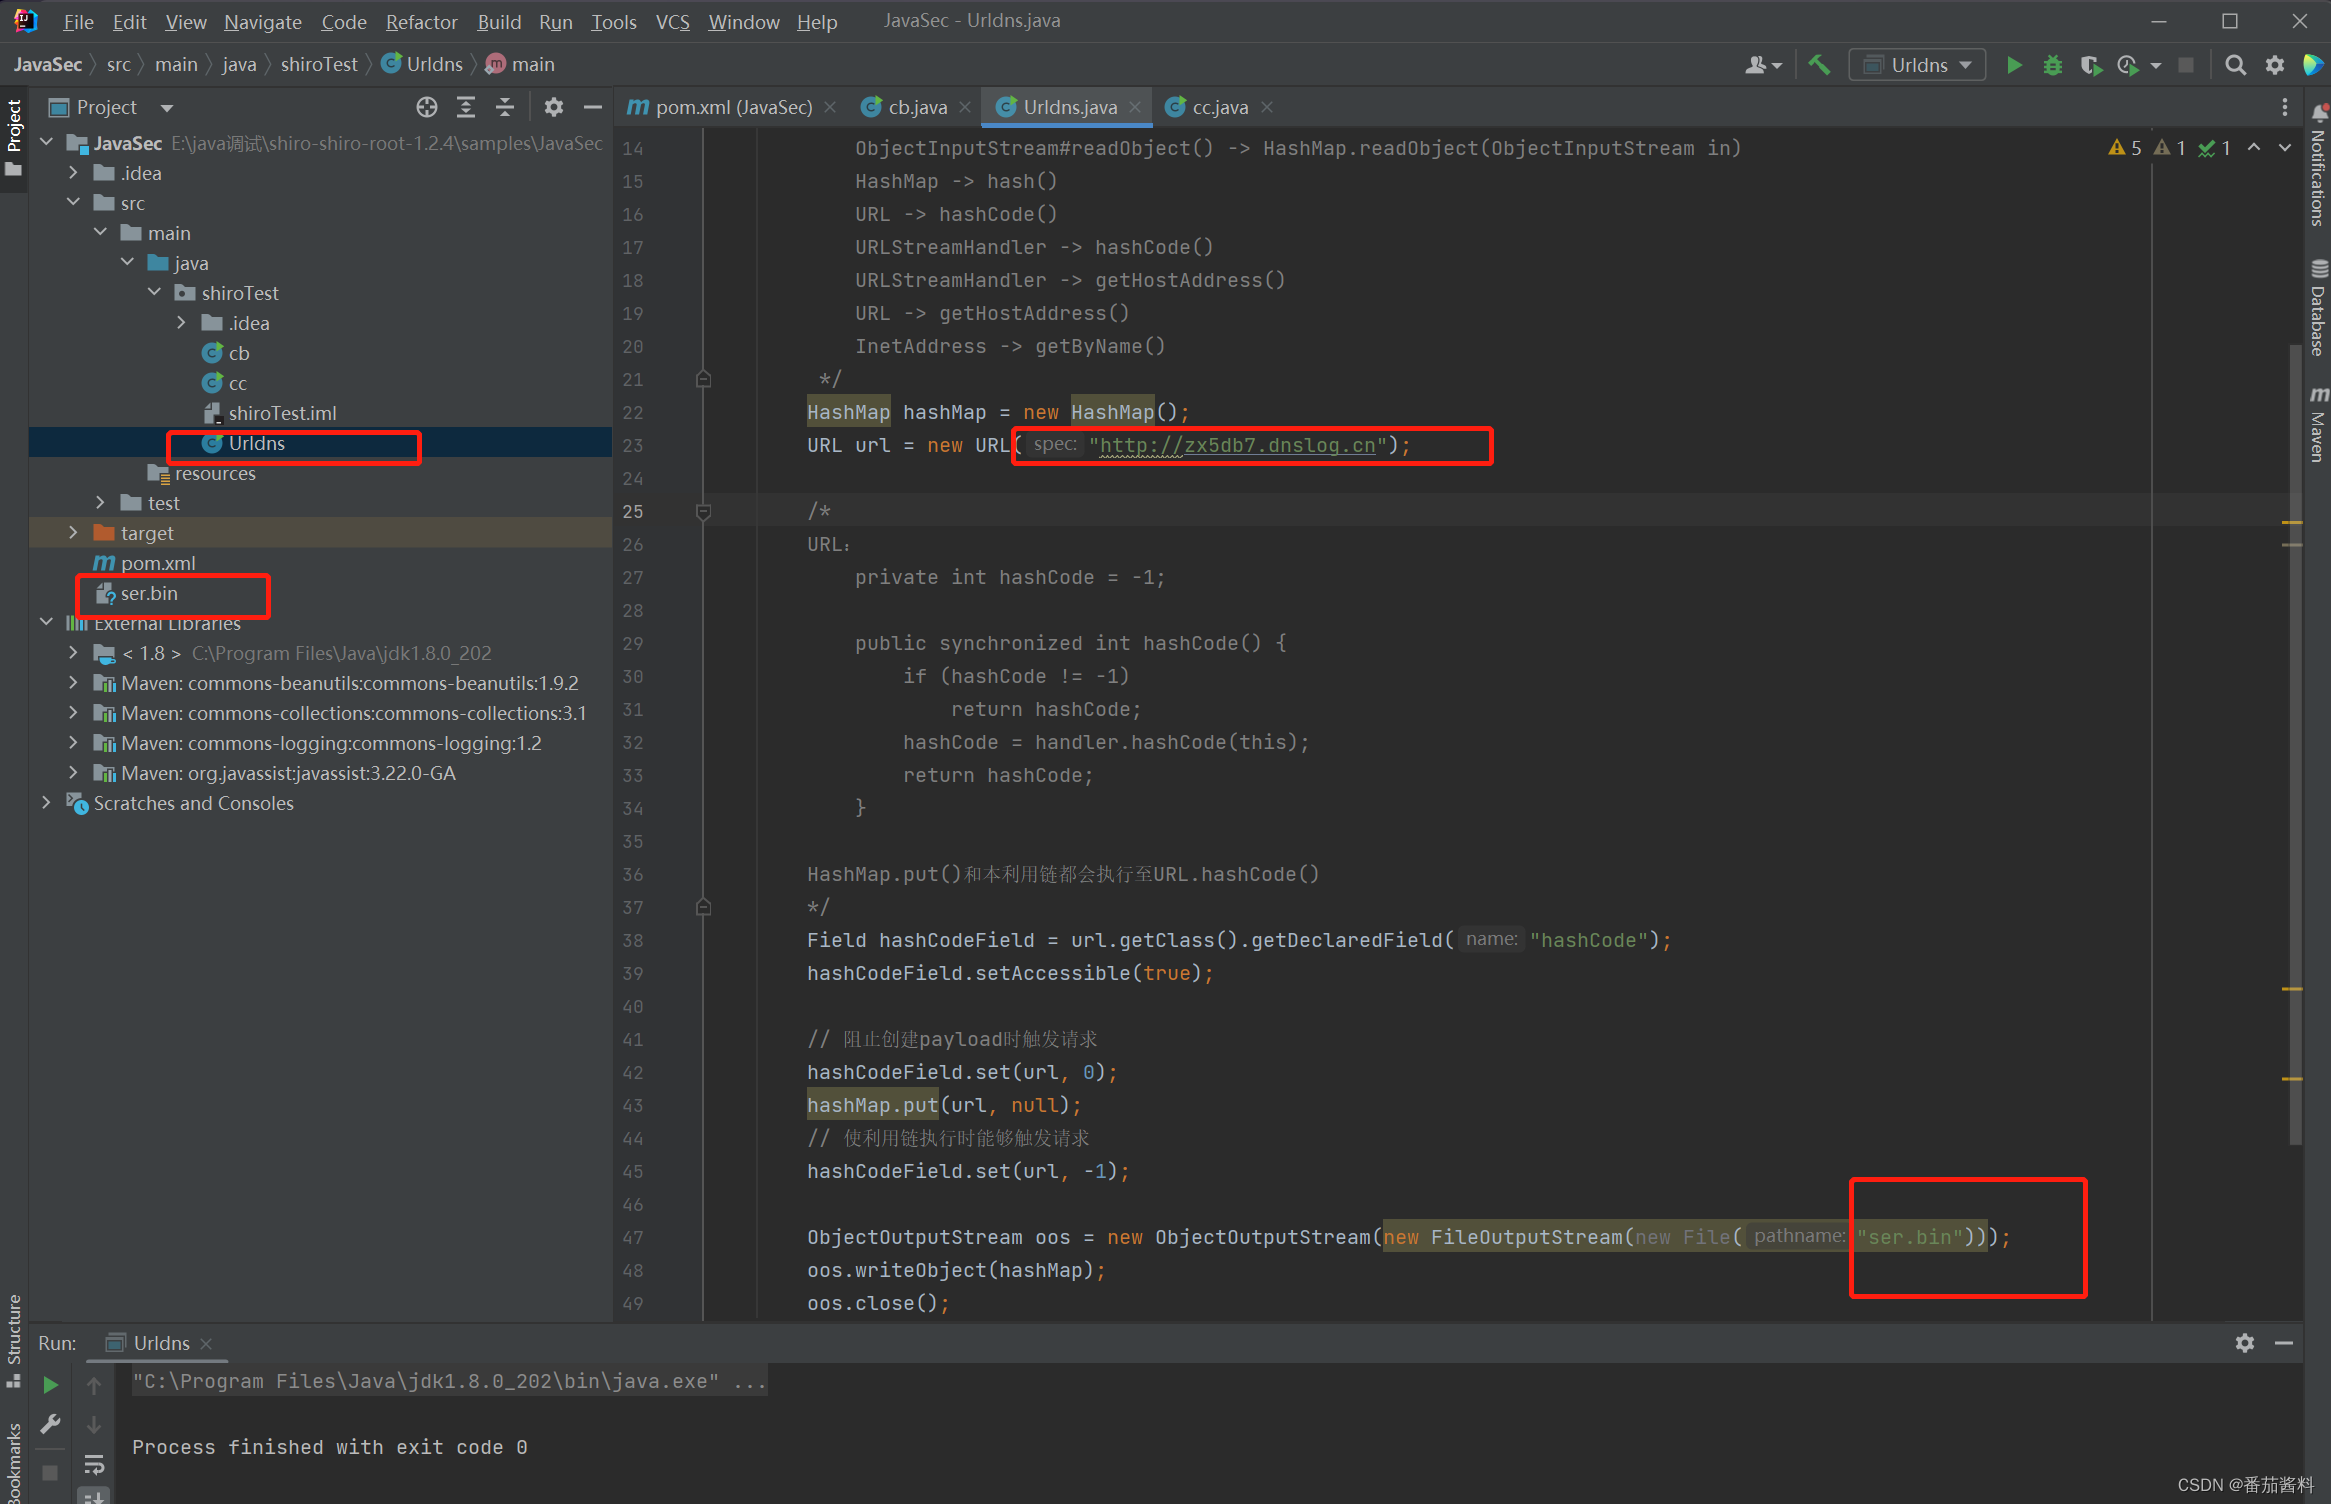The image size is (2331, 1504).
Task: Select opened file locate target icon
Action: 427,107
